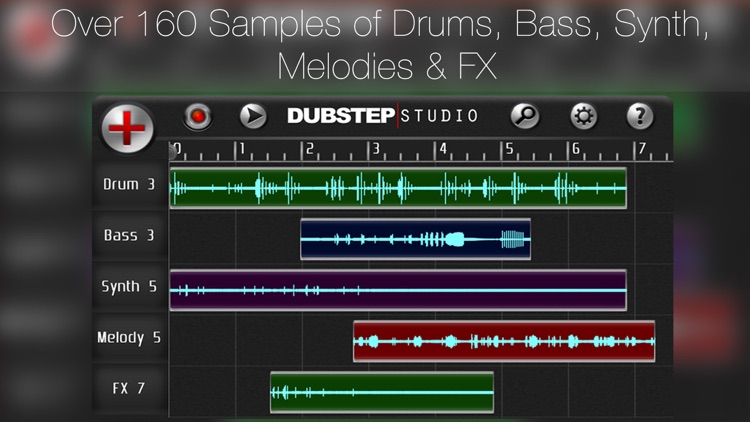Open the magnifier zoom tool
This screenshot has width=750, height=422.
pos(525,116)
